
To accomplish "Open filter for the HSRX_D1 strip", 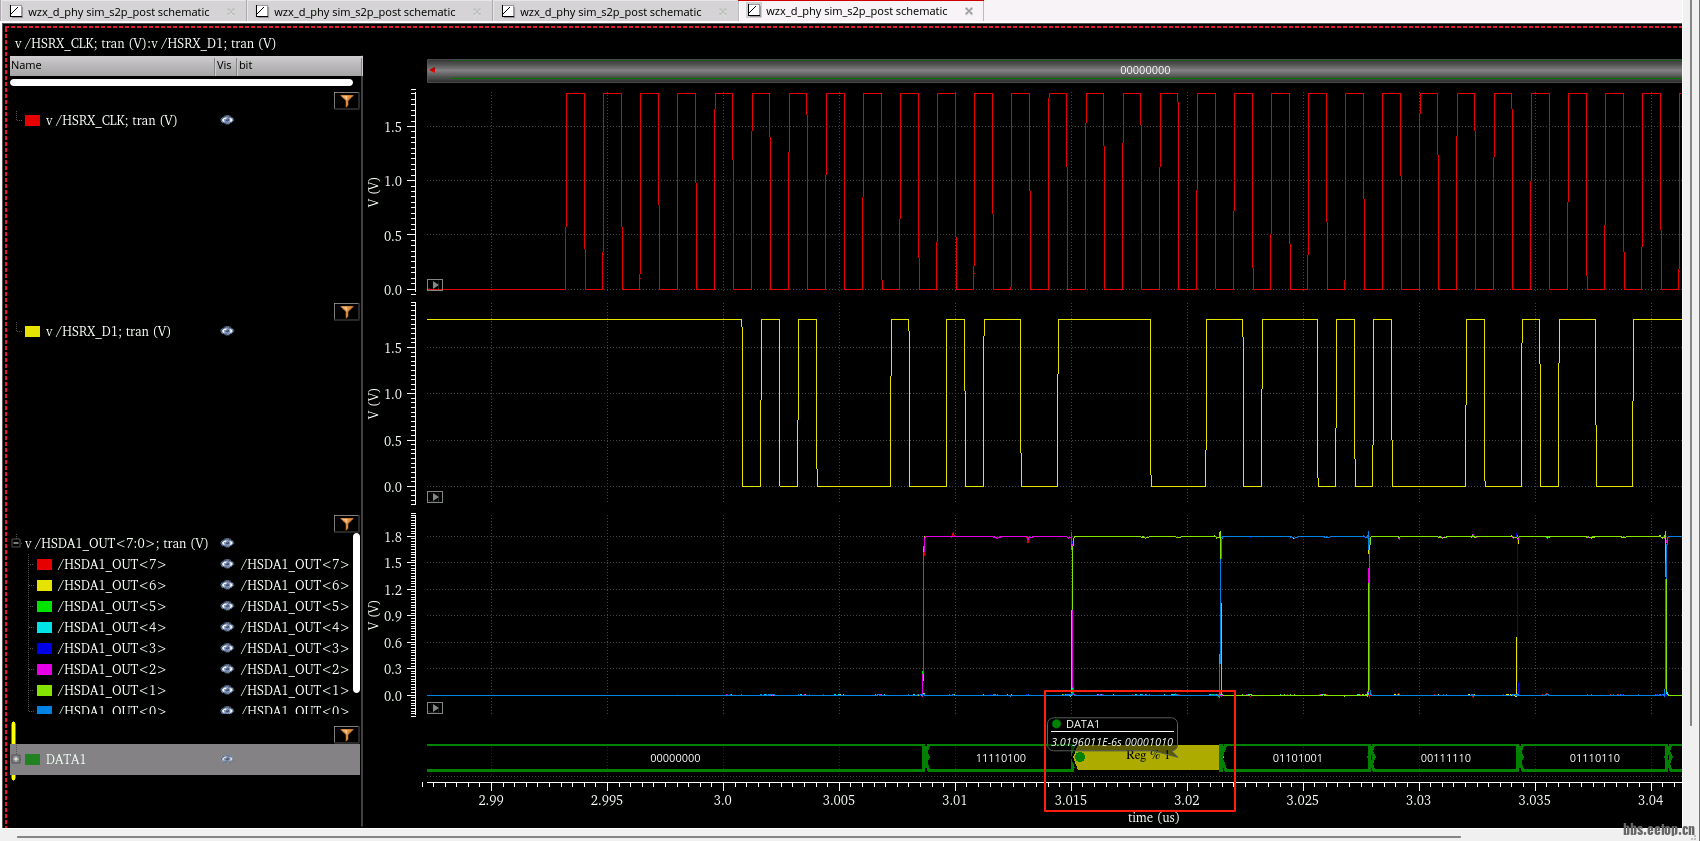I will [x=346, y=312].
